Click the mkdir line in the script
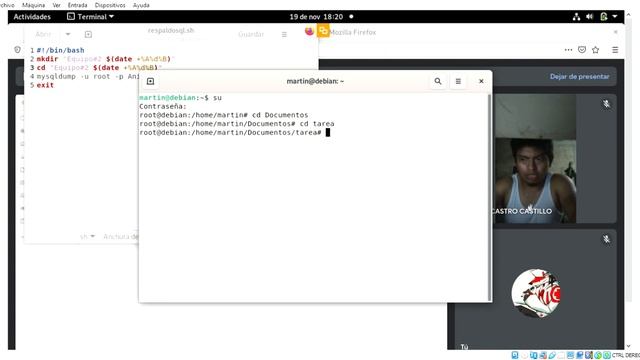This screenshot has width=640, height=360. 105,59
